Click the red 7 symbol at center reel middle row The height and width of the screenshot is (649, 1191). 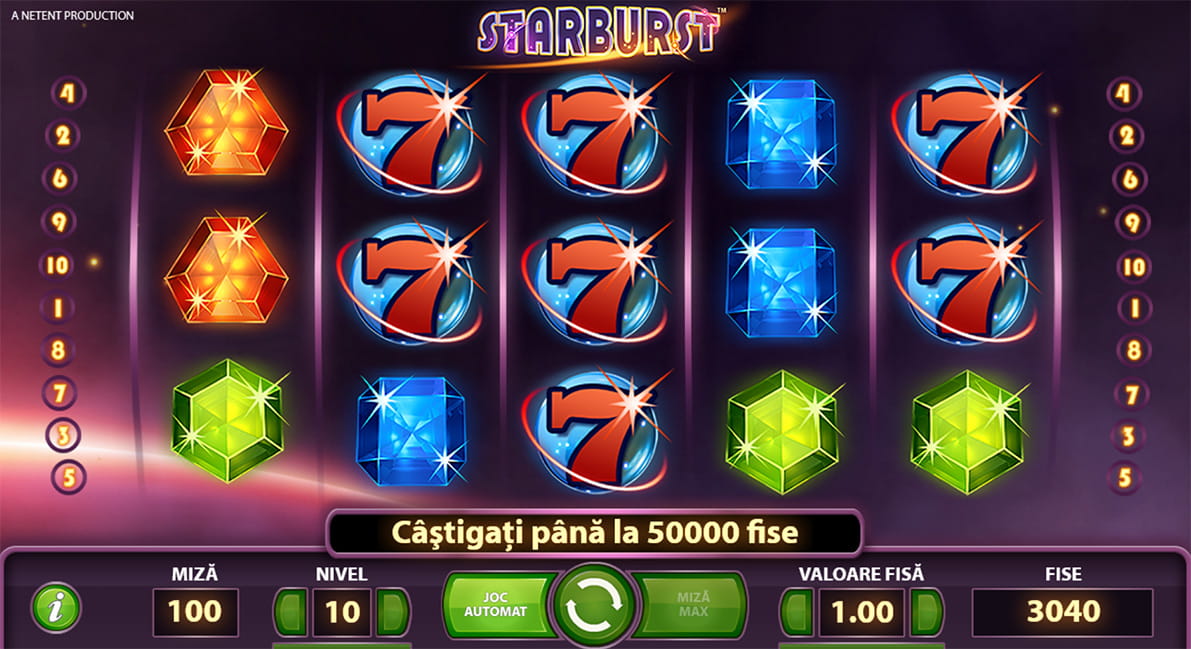click(596, 281)
